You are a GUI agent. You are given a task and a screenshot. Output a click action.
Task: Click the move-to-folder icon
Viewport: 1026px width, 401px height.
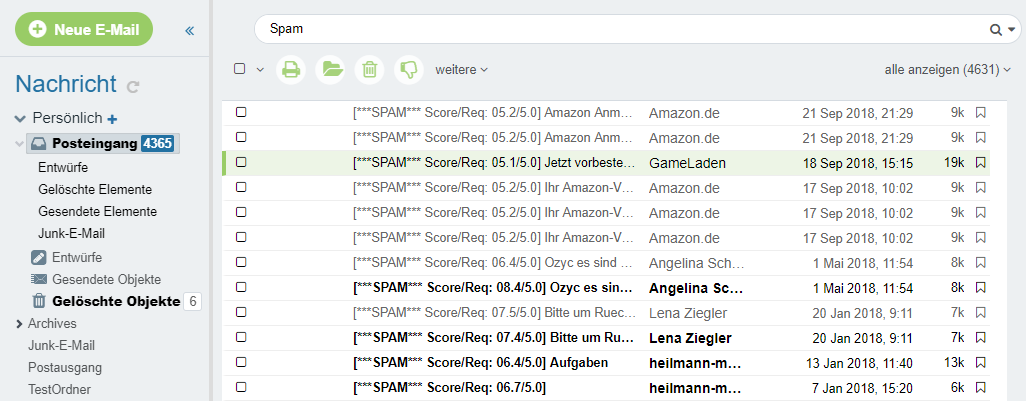(x=330, y=69)
